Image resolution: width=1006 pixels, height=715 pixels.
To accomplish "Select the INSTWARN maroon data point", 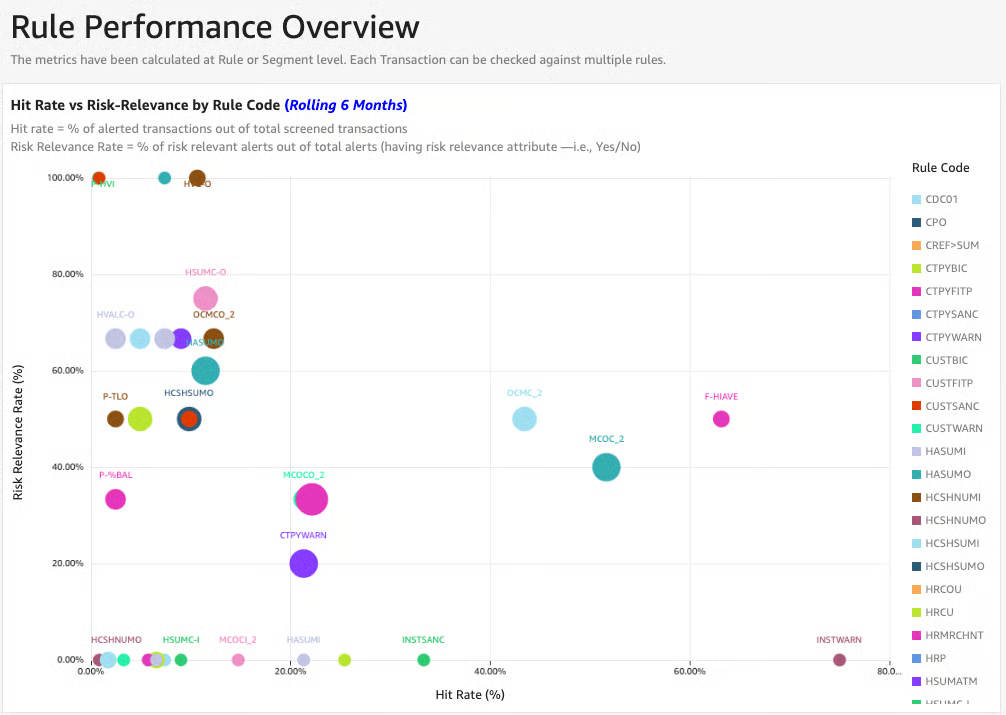I will pos(839,660).
